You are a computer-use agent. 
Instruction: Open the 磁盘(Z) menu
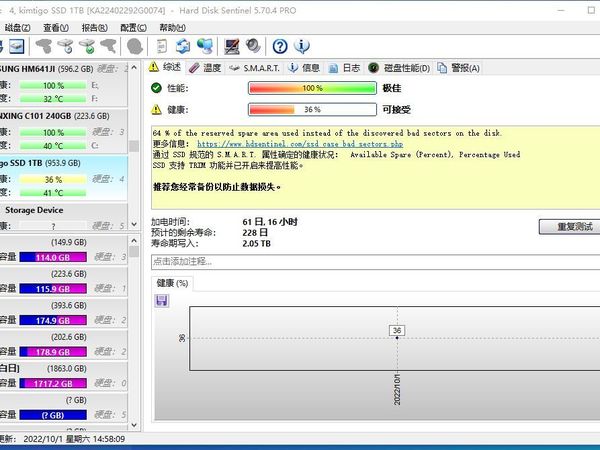coord(17,28)
